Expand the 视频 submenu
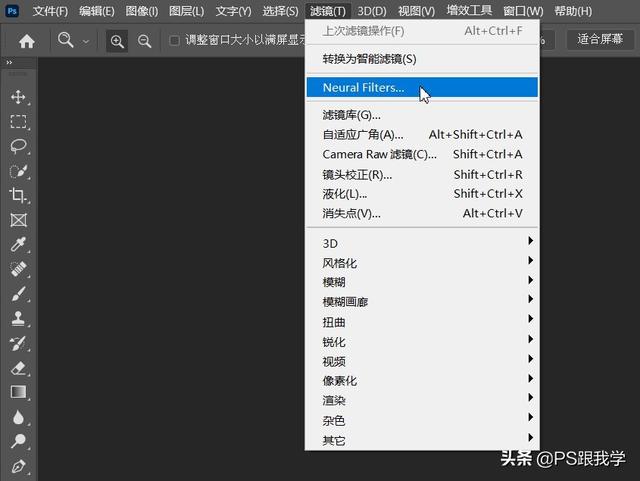This screenshot has height=481, width=640. coord(422,361)
